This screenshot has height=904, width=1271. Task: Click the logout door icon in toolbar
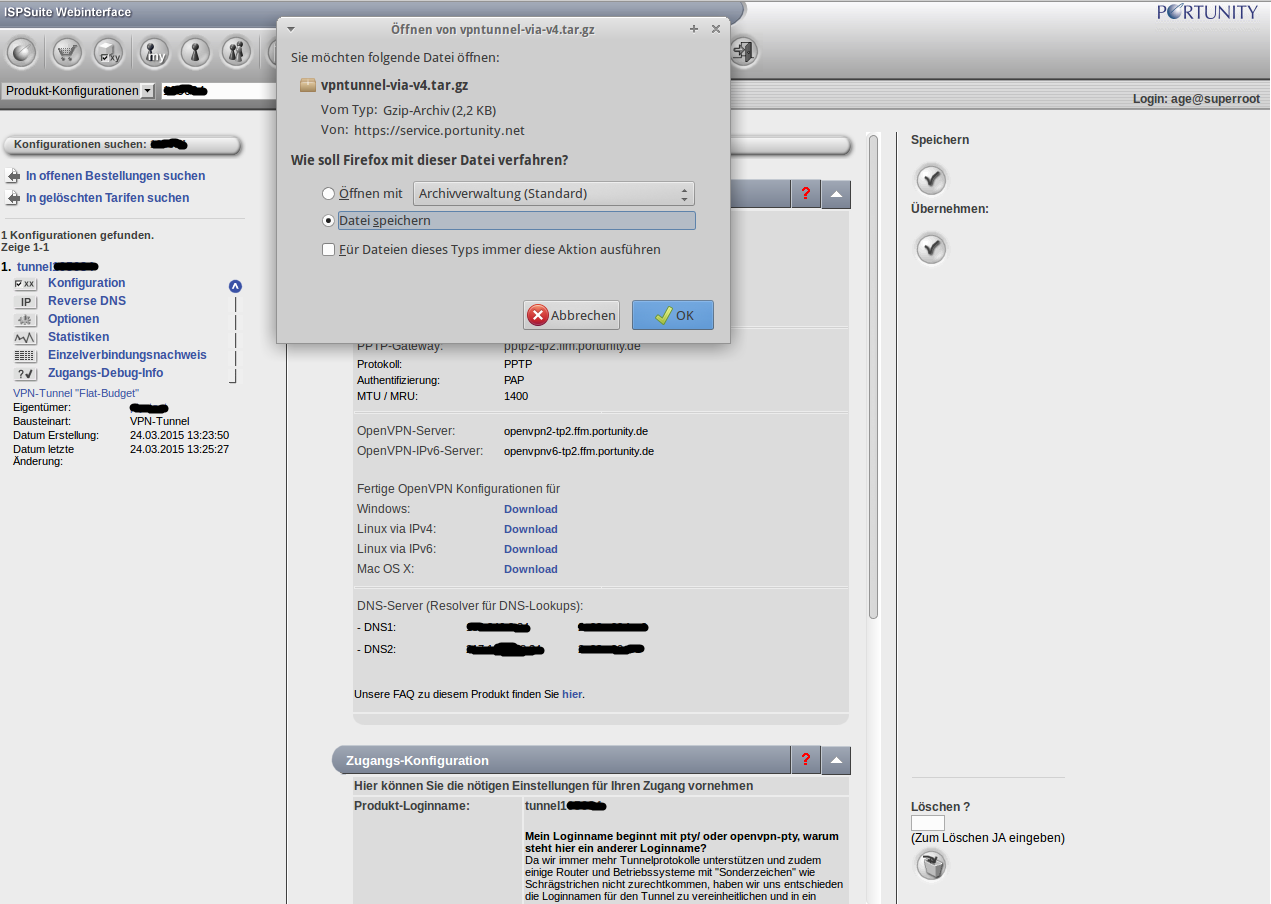(743, 52)
